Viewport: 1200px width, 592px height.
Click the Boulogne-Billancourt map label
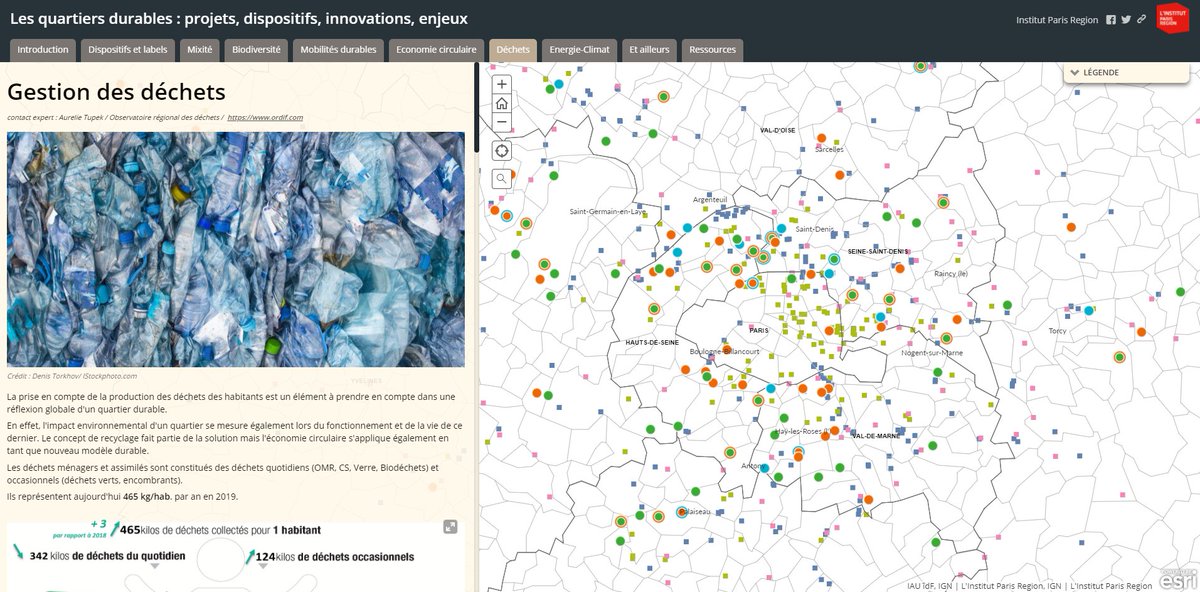[x=724, y=352]
